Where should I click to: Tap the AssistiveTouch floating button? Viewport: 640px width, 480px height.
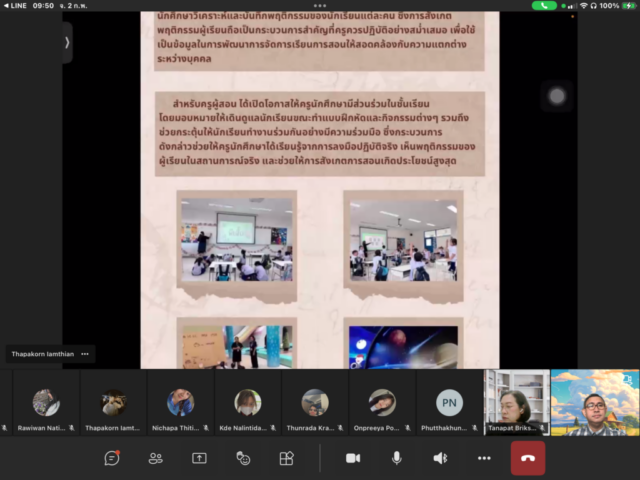coord(557,96)
